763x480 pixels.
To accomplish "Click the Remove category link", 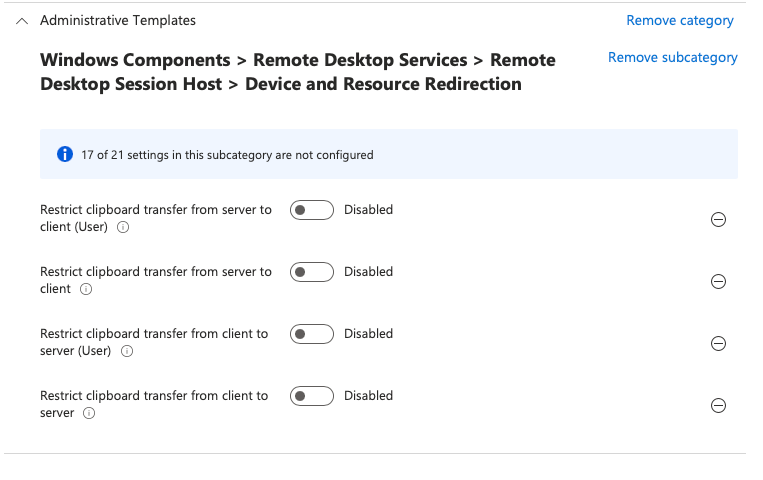I will click(679, 21).
